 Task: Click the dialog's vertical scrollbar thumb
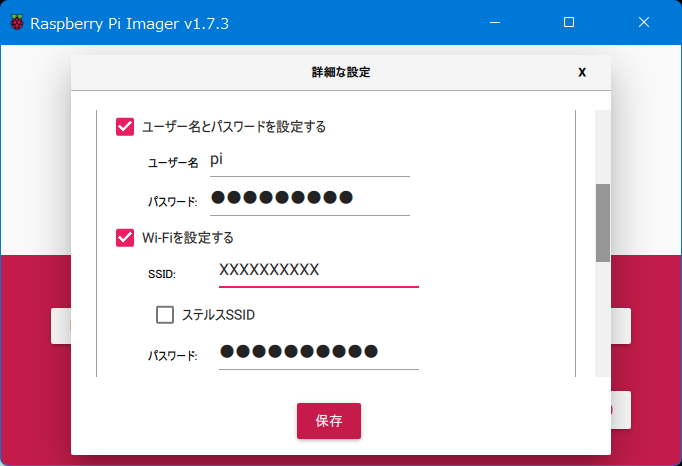[602, 223]
